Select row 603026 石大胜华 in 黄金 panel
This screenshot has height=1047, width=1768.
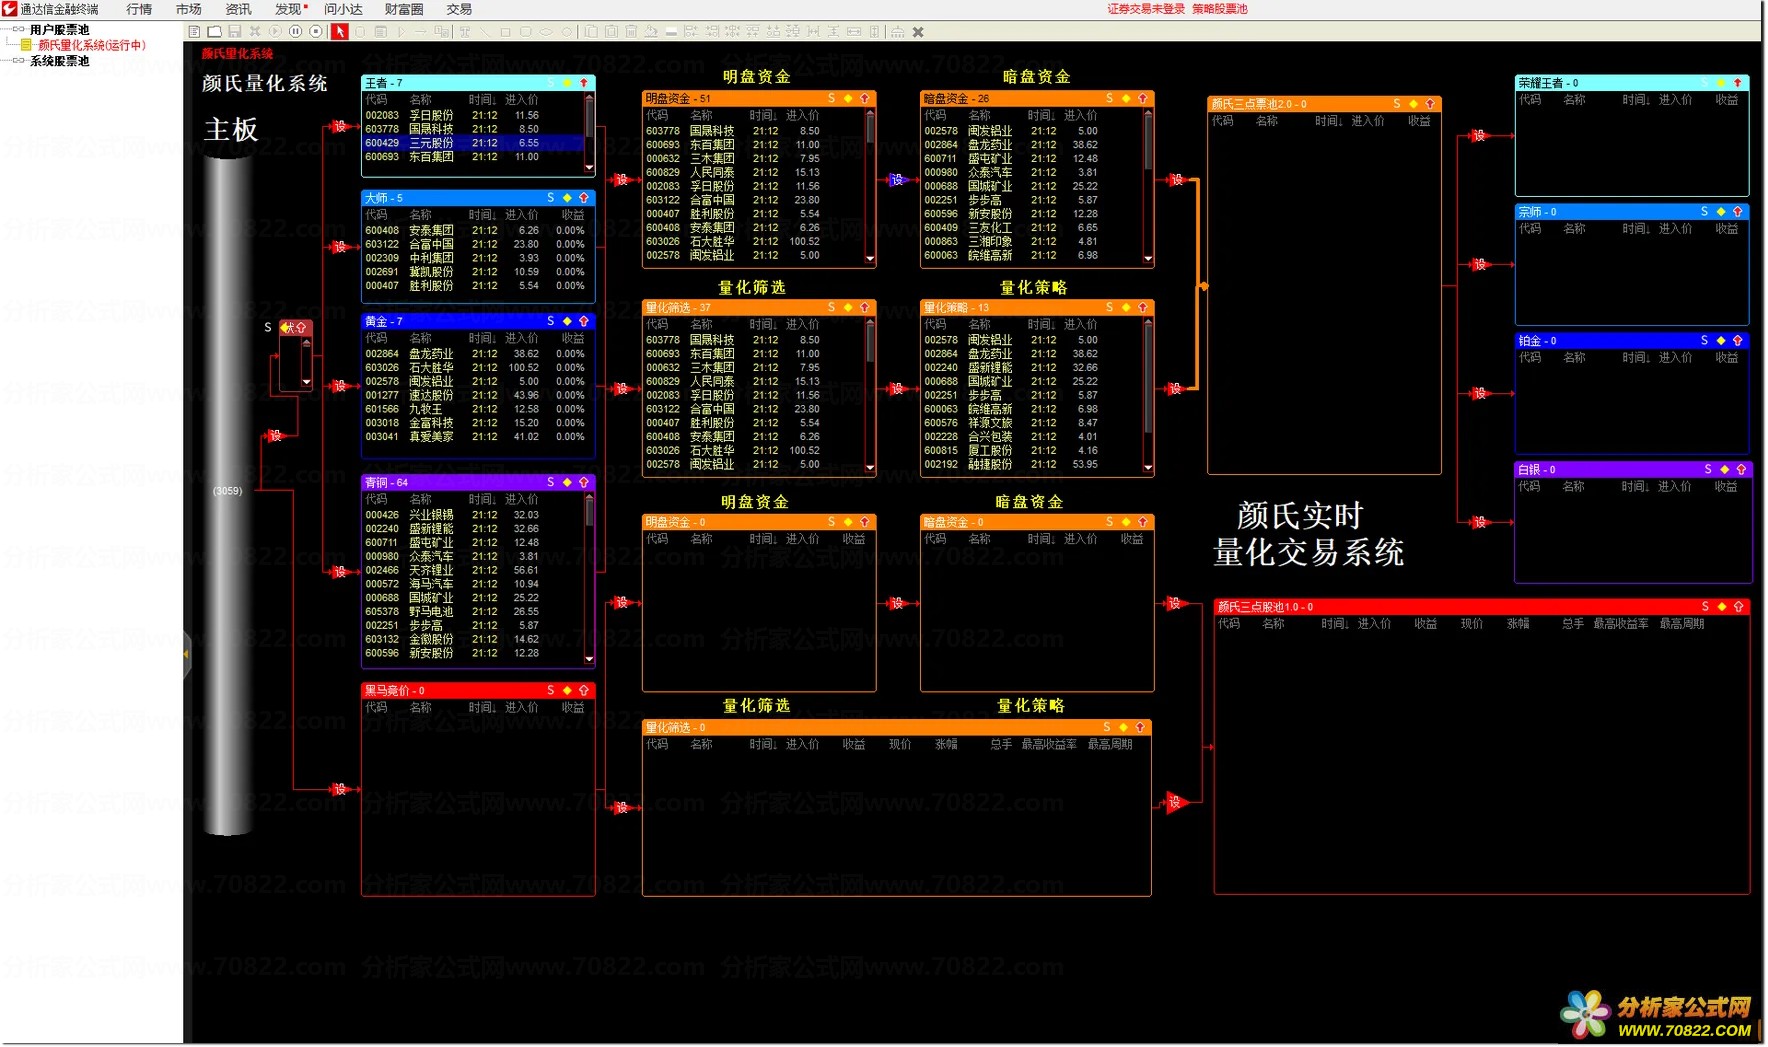tap(475, 368)
